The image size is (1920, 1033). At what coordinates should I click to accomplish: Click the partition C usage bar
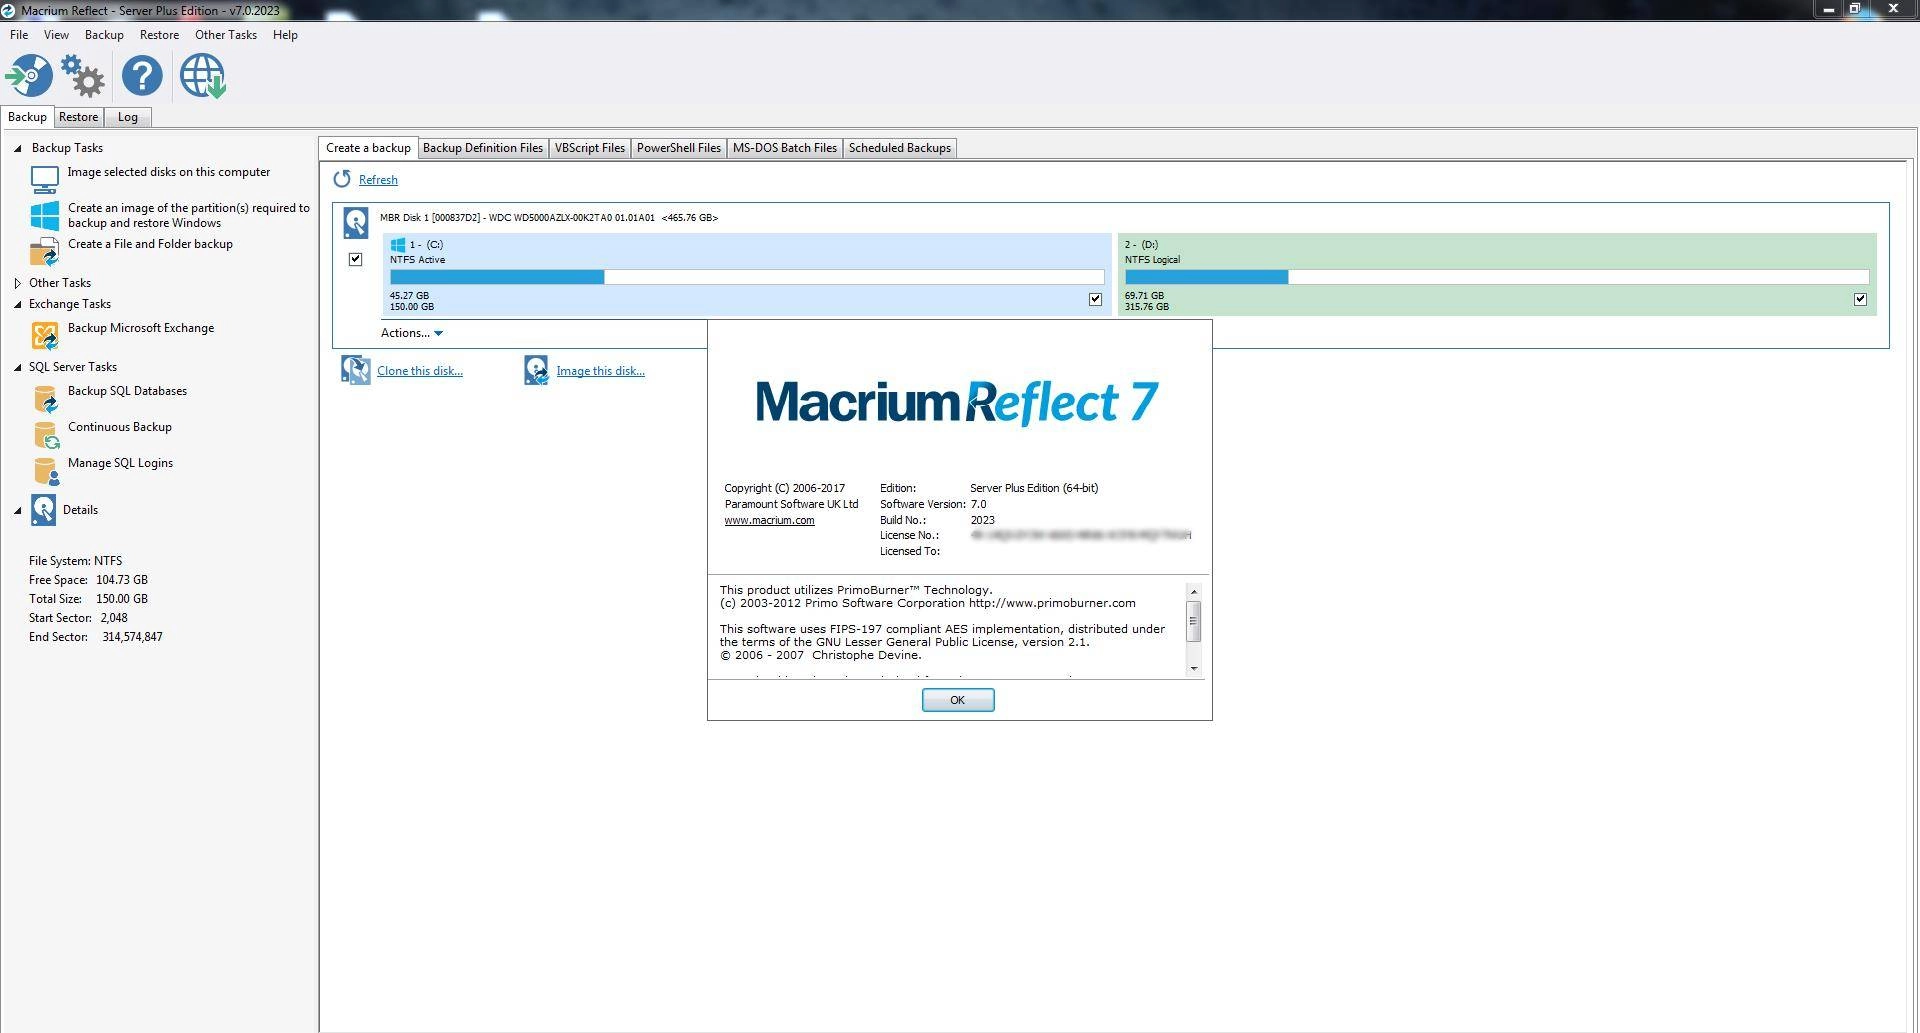[x=747, y=277]
